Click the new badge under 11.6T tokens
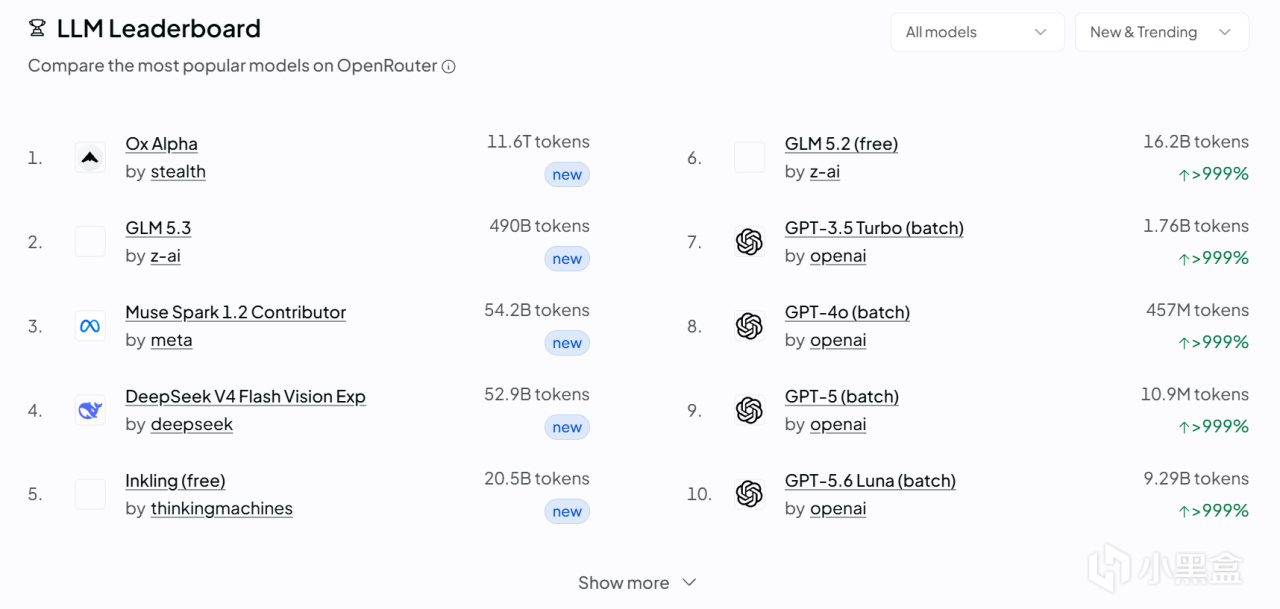 [567, 175]
